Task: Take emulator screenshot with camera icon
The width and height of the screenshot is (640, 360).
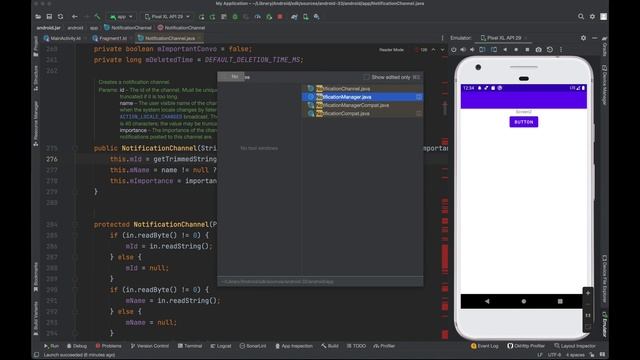Action: click(x=538, y=49)
